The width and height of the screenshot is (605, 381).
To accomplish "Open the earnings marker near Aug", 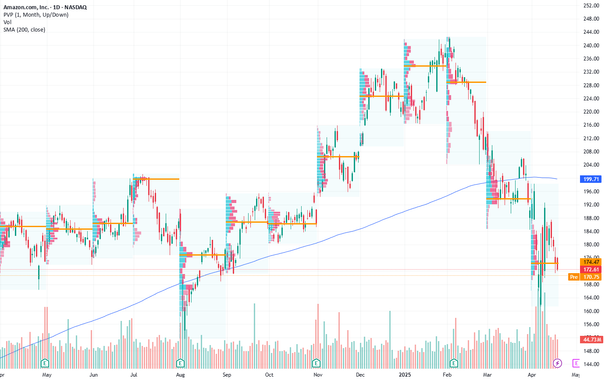I will coord(180,363).
